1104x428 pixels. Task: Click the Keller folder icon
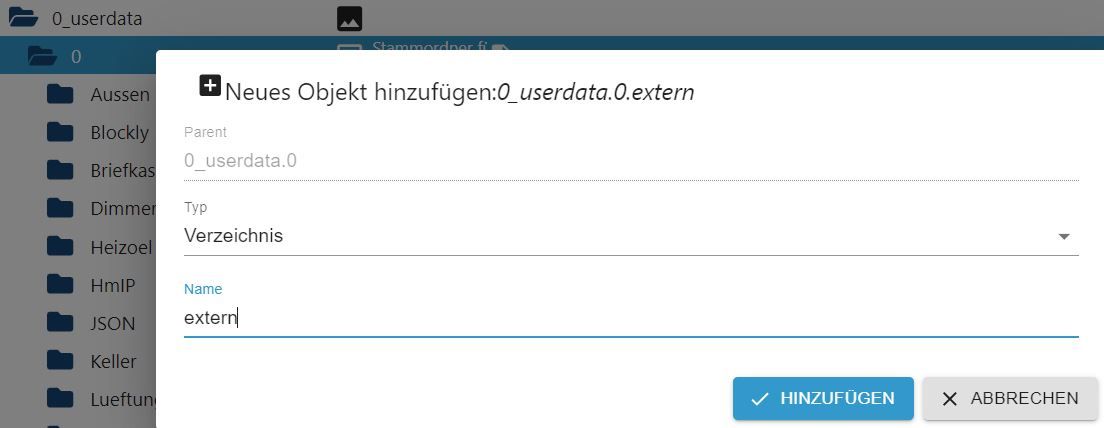(61, 361)
